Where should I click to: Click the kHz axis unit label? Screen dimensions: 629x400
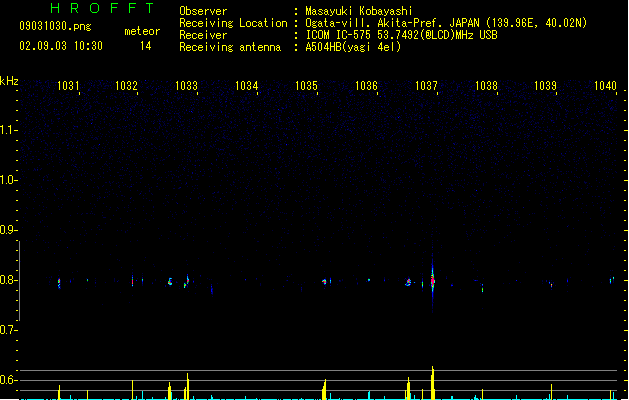[x=9, y=81]
